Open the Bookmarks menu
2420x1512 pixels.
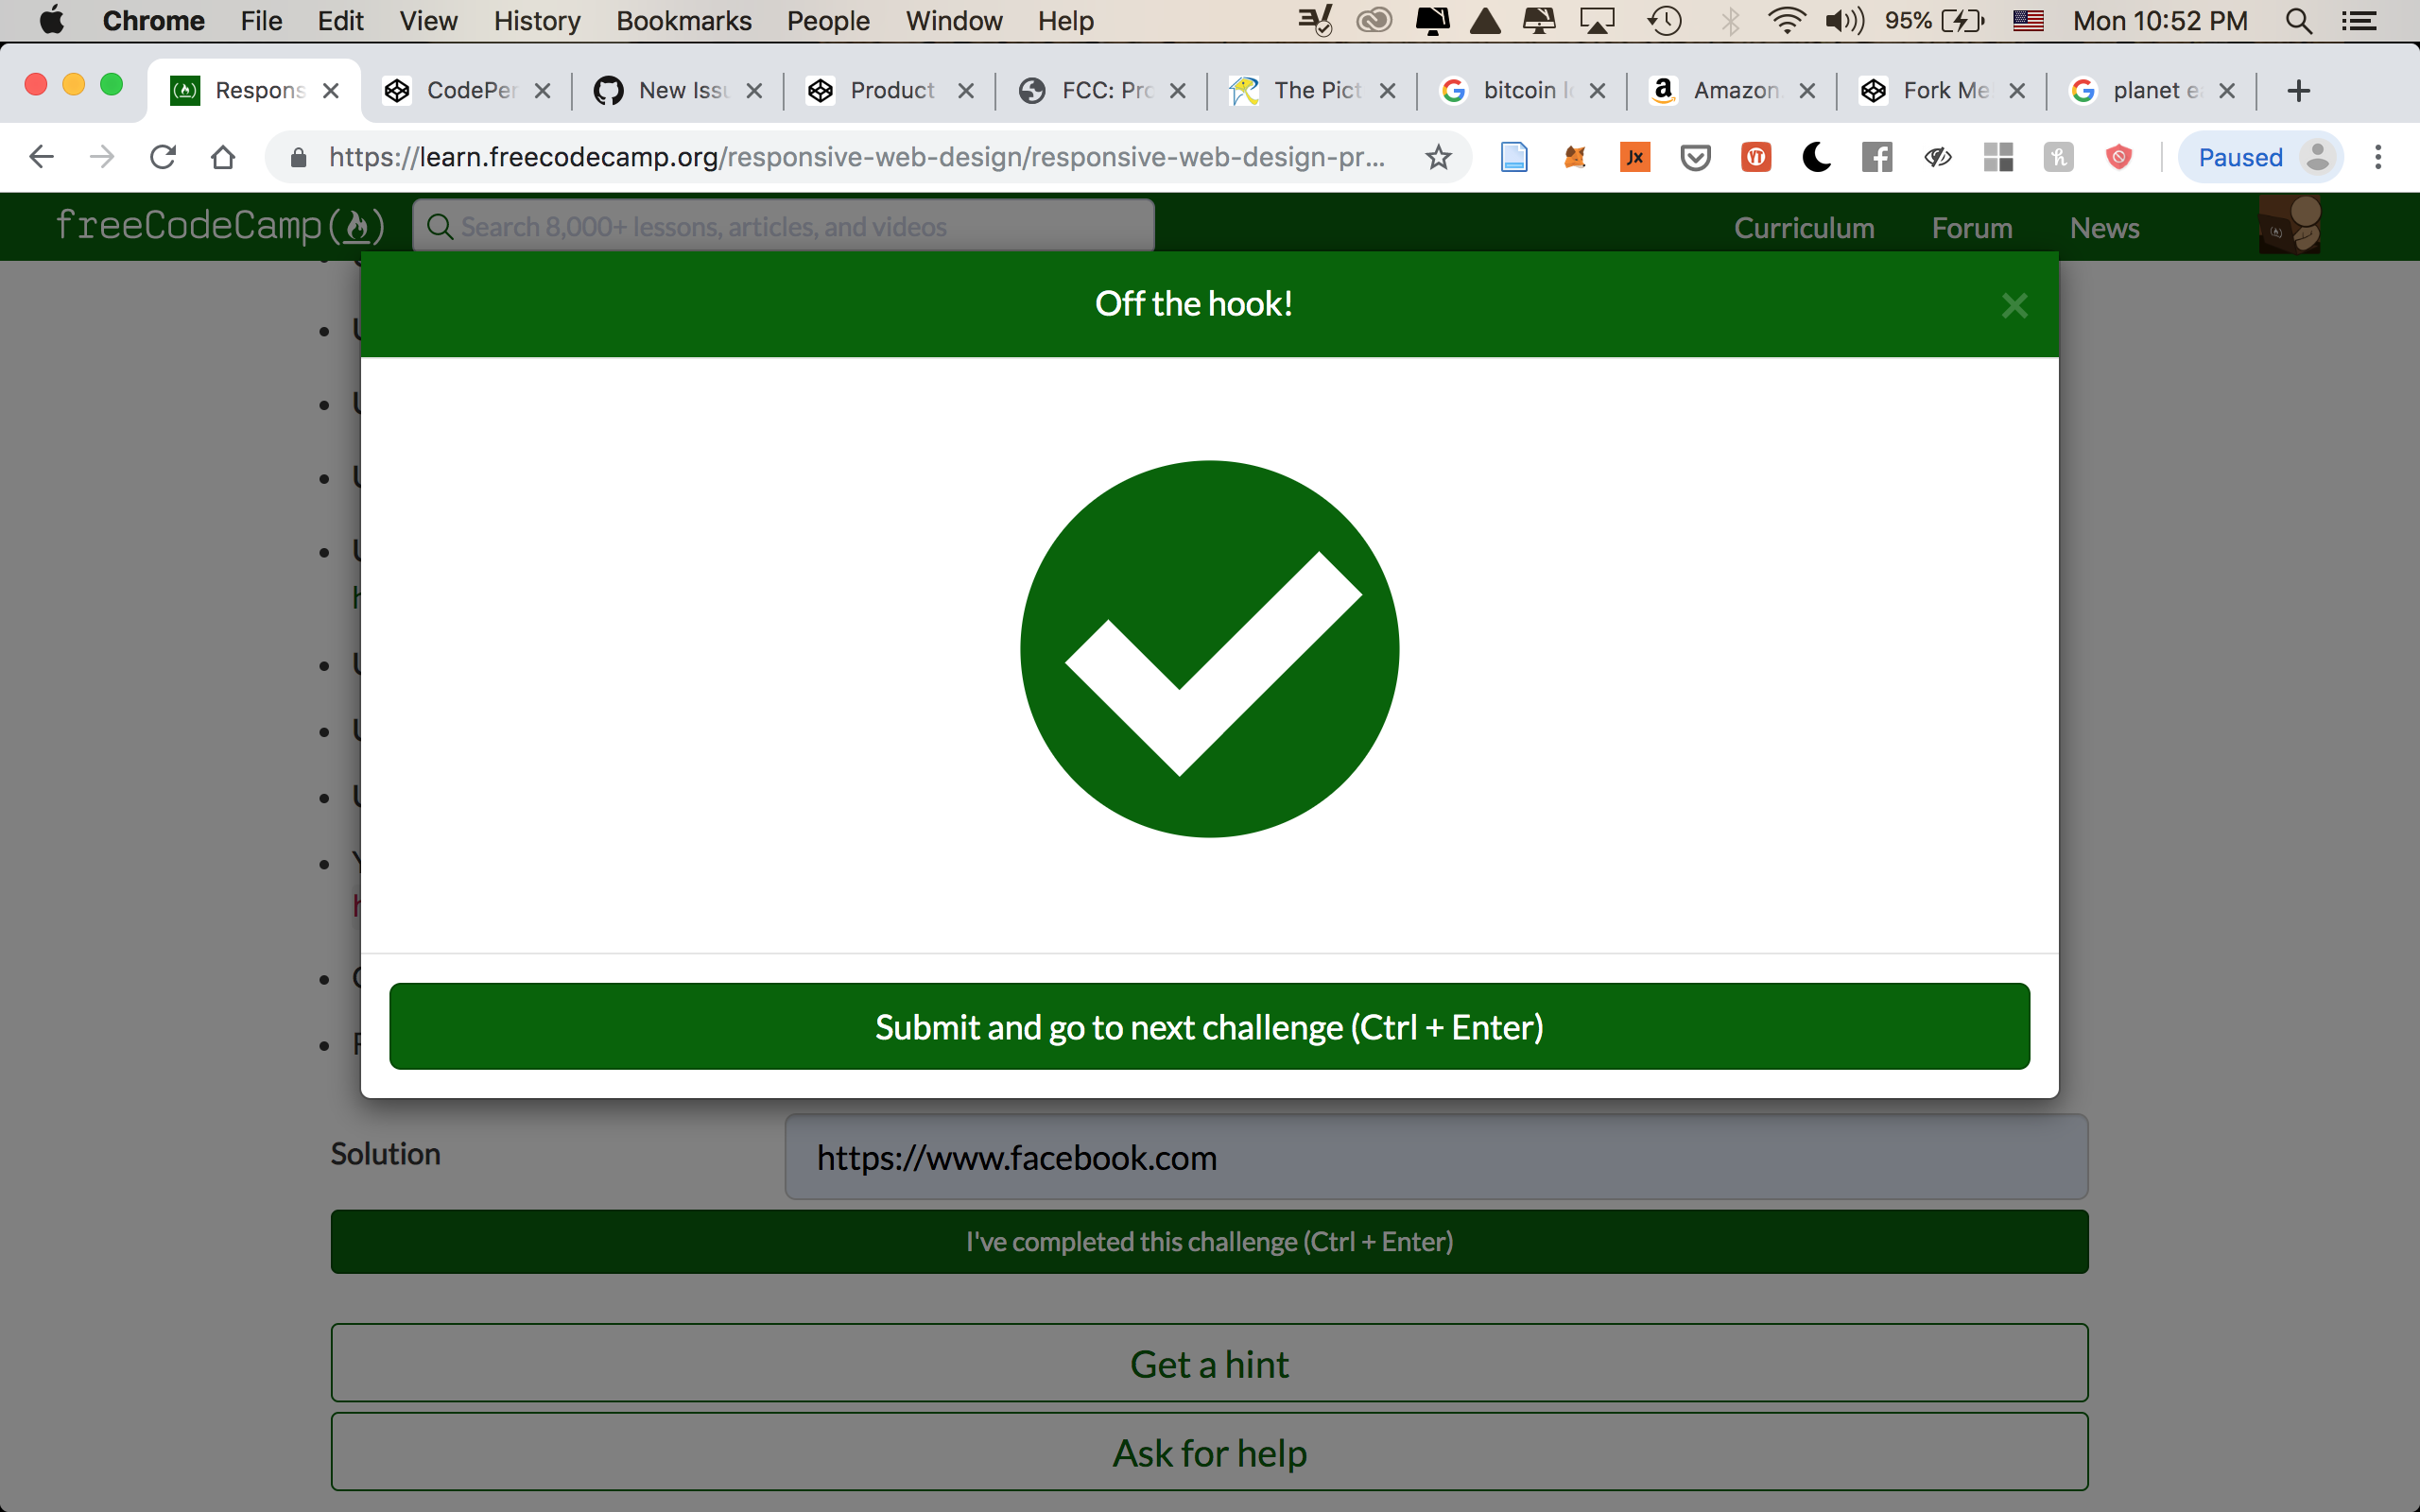[683, 21]
